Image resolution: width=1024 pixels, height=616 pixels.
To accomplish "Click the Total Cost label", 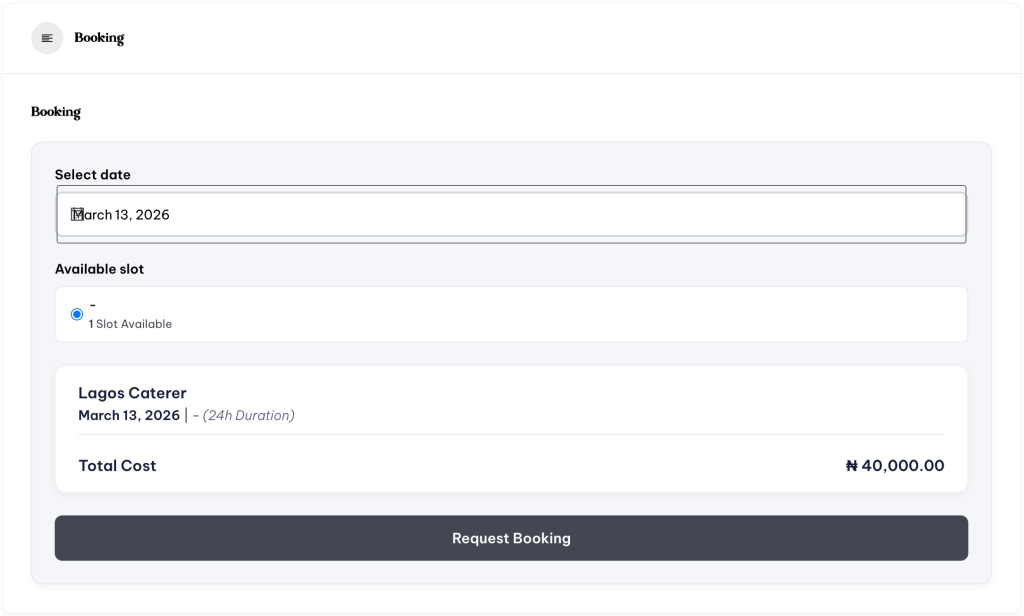I will point(117,465).
